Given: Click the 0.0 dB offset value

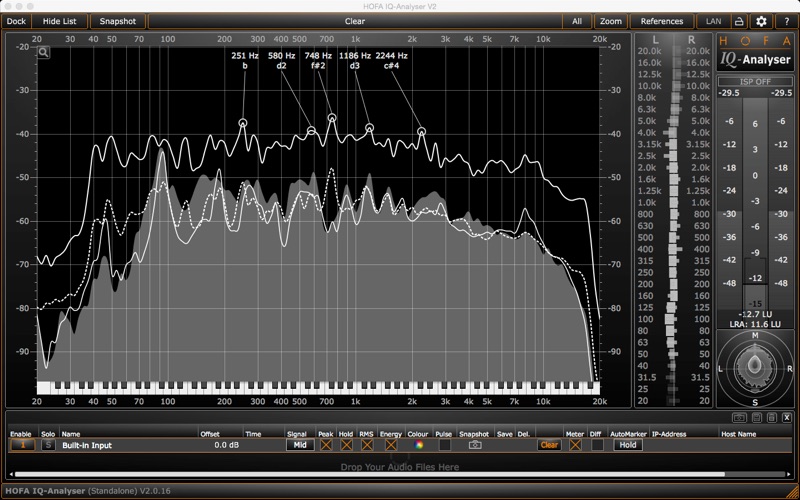Looking at the screenshot, I should pyautogui.click(x=227, y=445).
